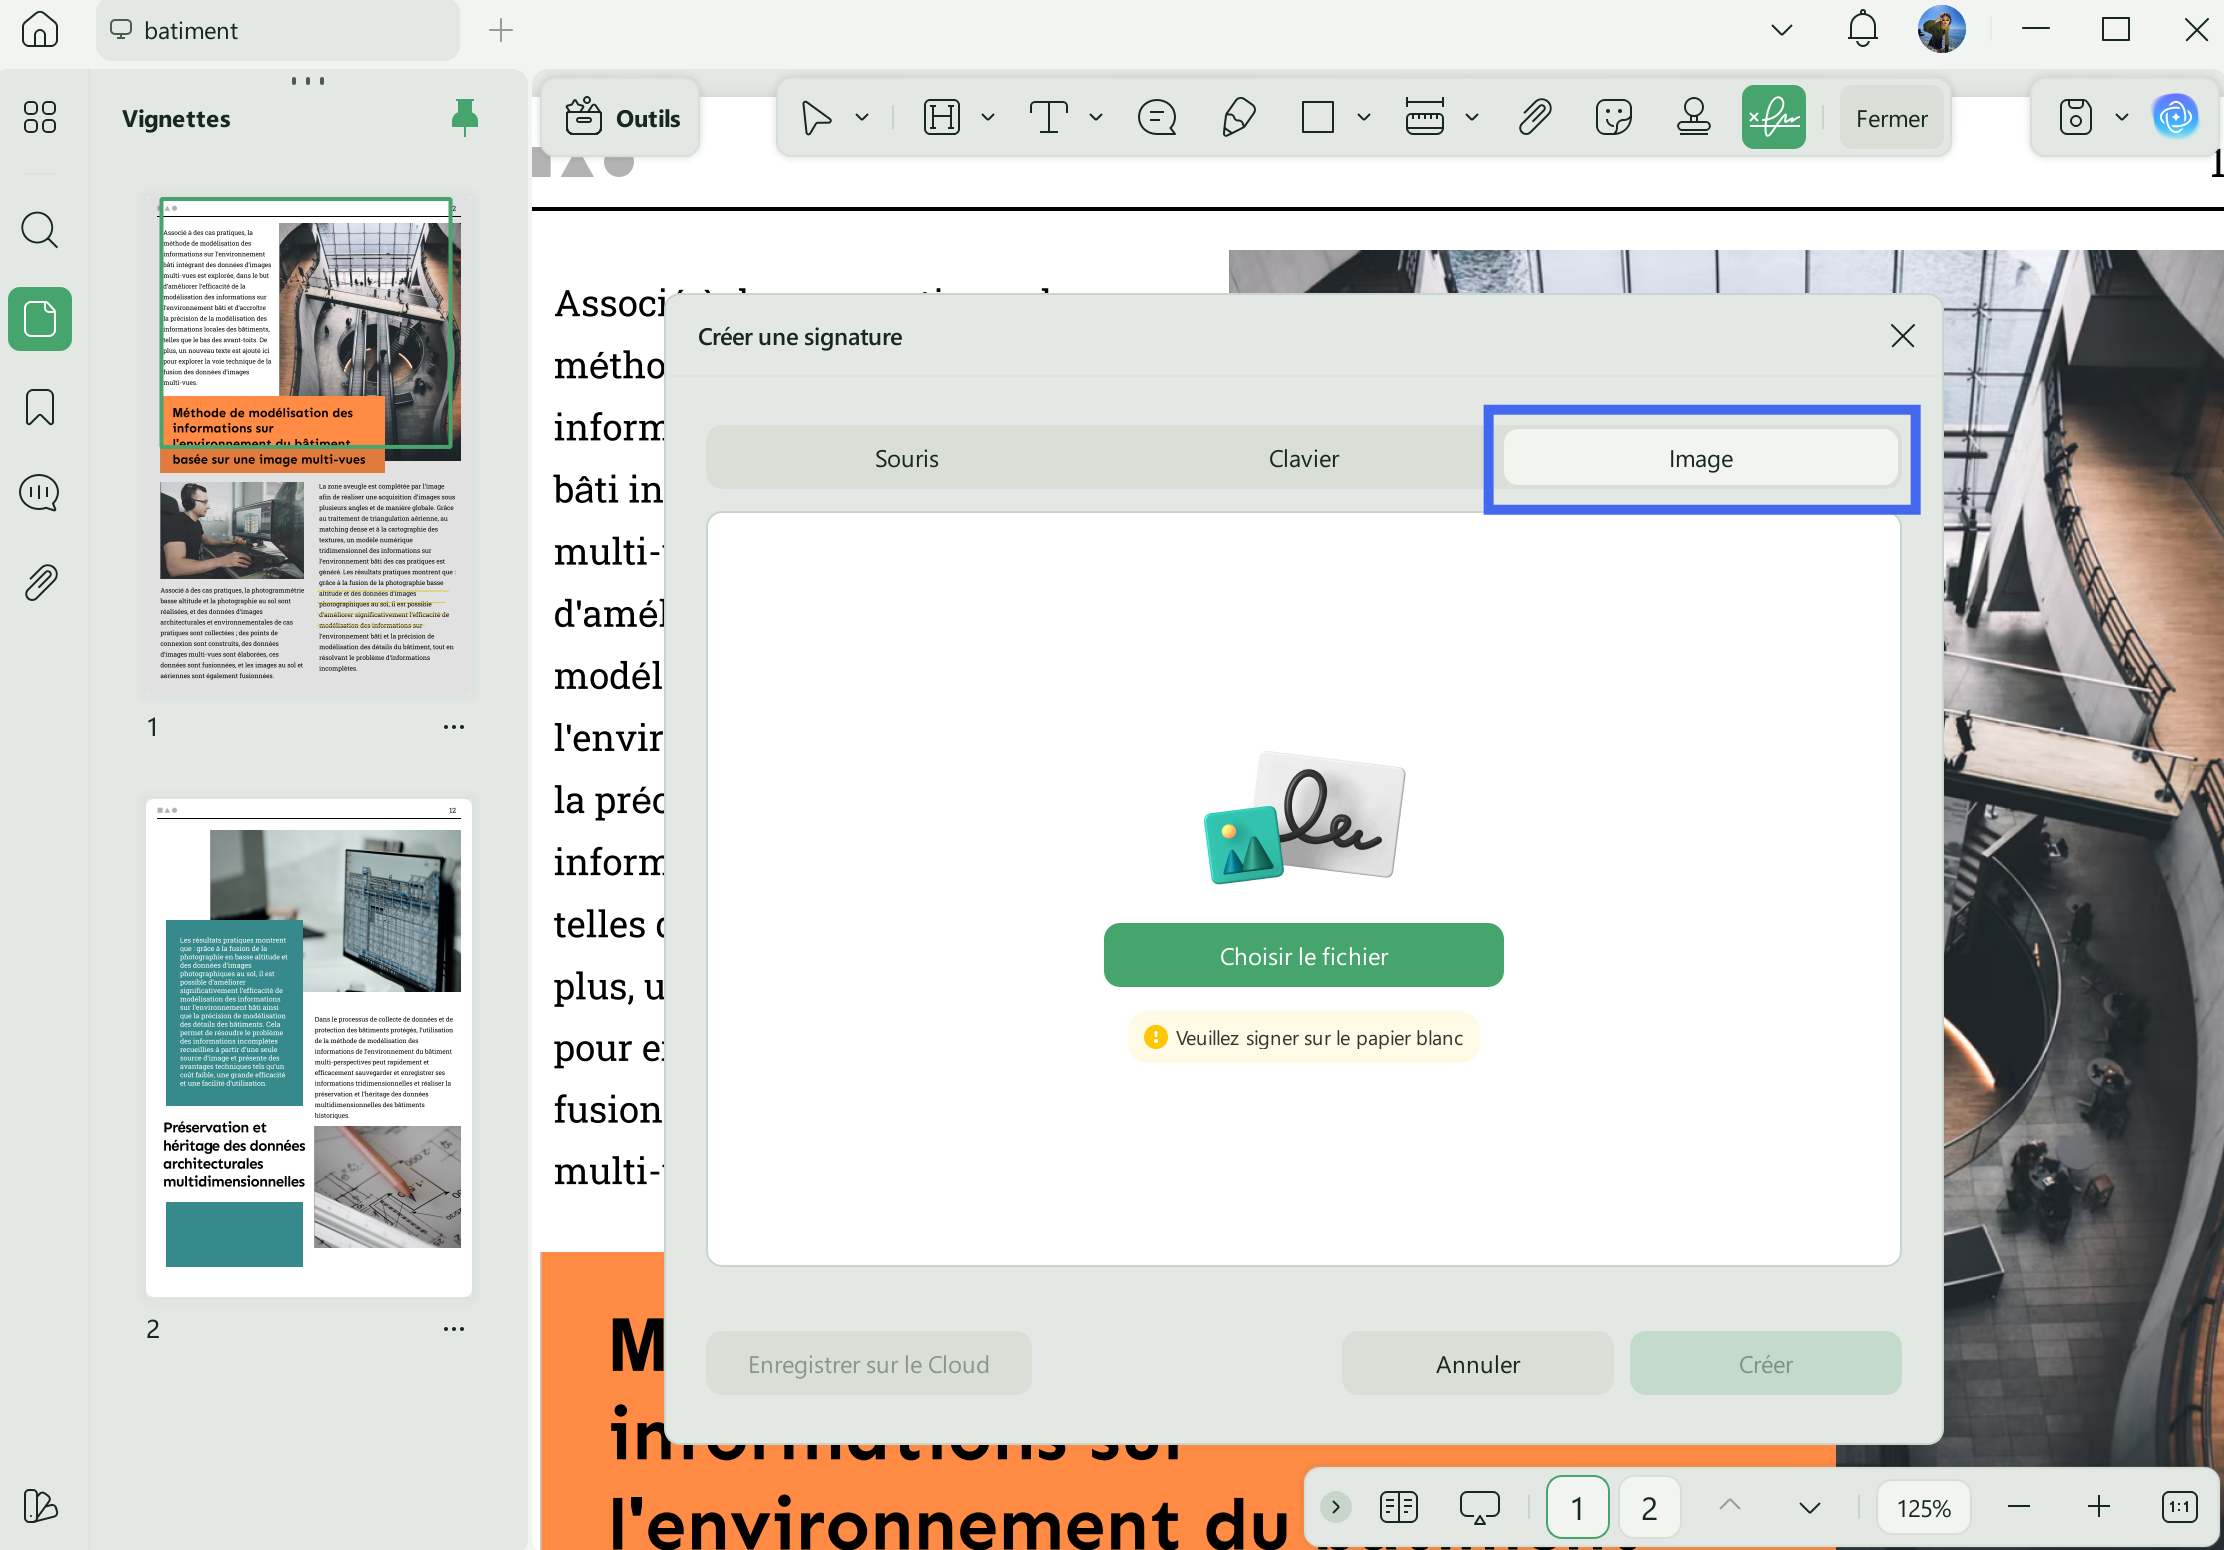
Task: Select the stamp tool
Action: pos(1693,118)
